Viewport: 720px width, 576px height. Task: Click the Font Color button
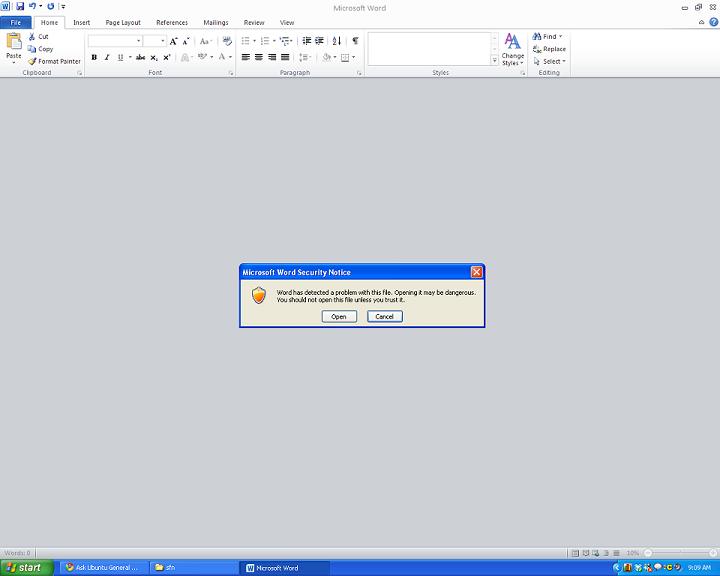point(222,57)
